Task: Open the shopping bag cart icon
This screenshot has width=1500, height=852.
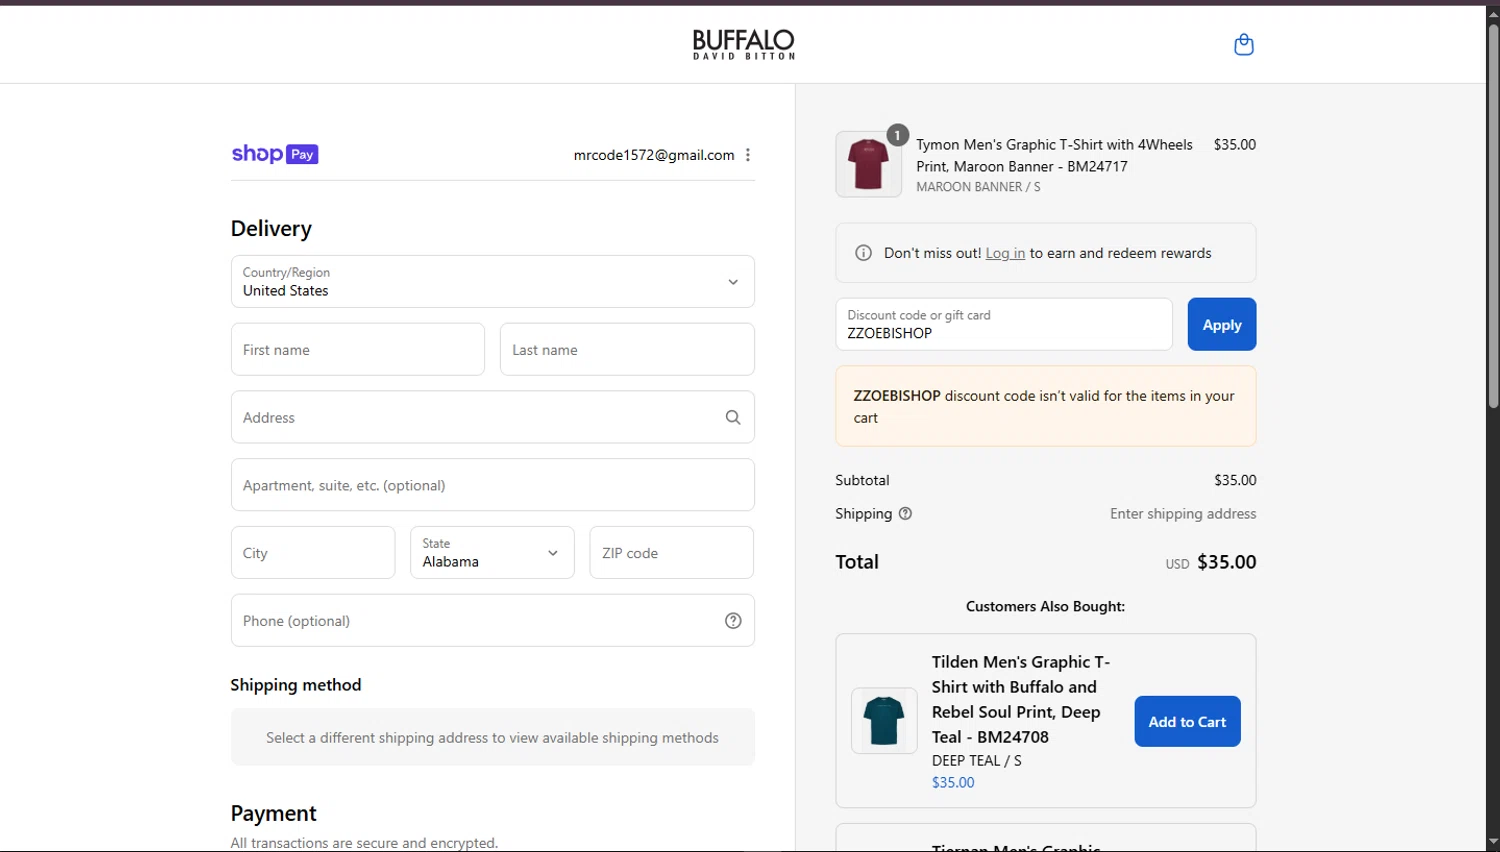Action: (1243, 44)
